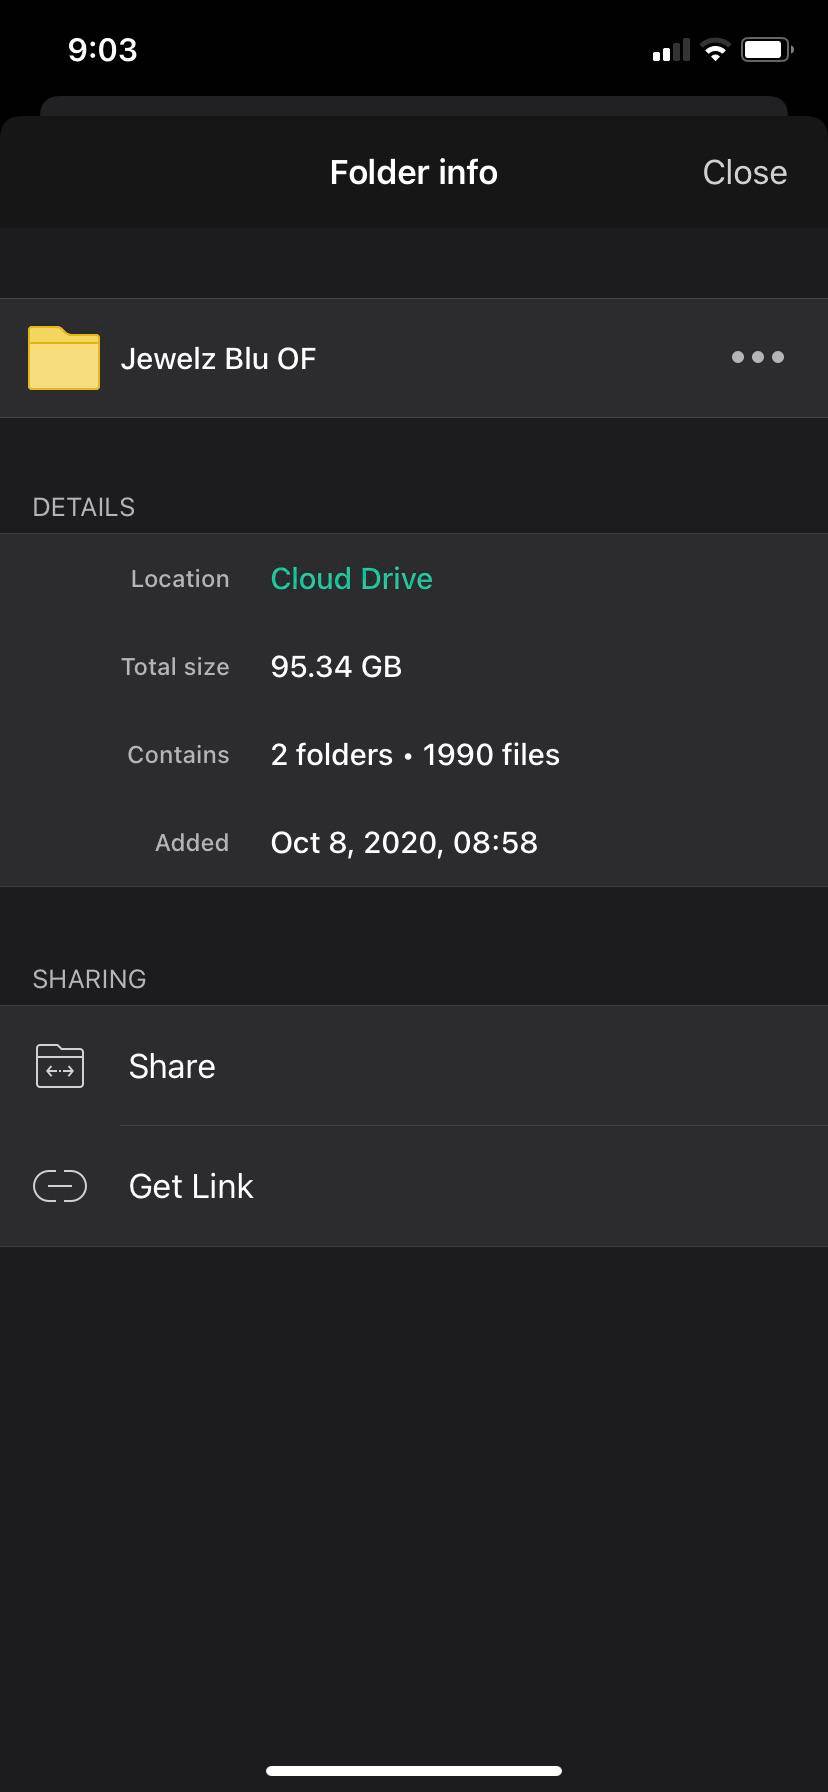Screen dimensions: 828x1792
Task: Open the three-dot more options menu
Action: pos(757,357)
